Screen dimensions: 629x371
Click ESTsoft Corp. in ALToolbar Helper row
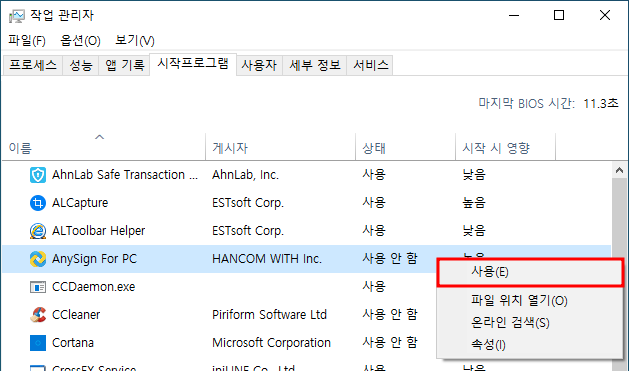tap(248, 231)
